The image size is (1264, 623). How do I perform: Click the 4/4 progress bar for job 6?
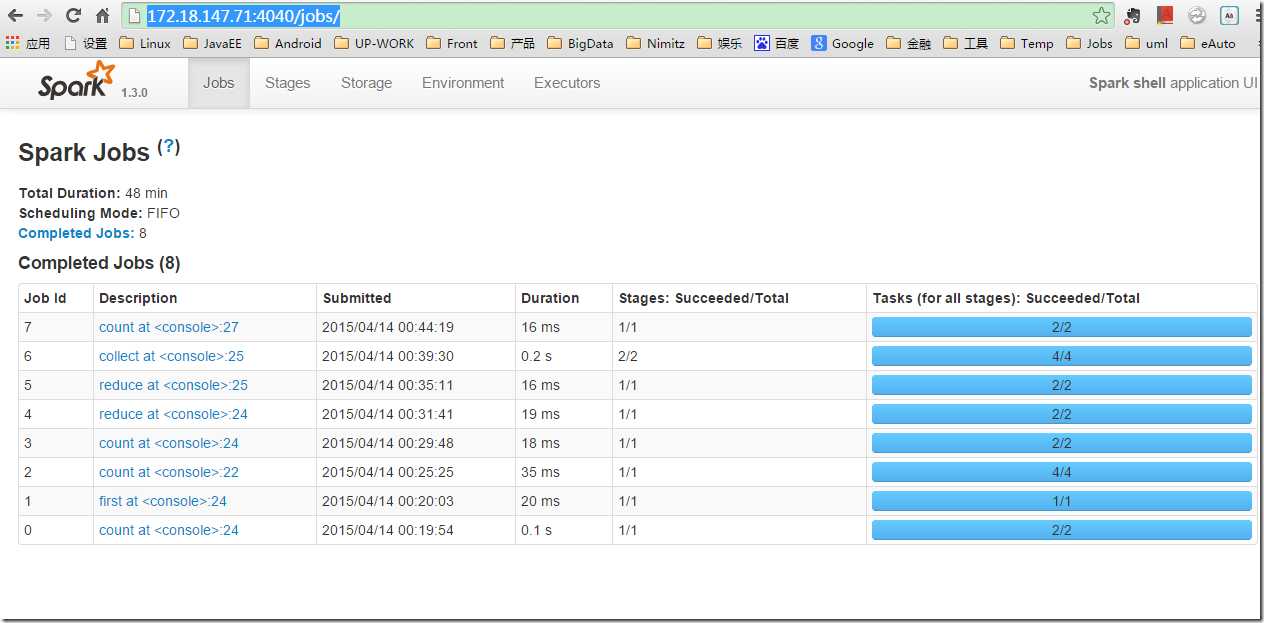coord(1061,356)
